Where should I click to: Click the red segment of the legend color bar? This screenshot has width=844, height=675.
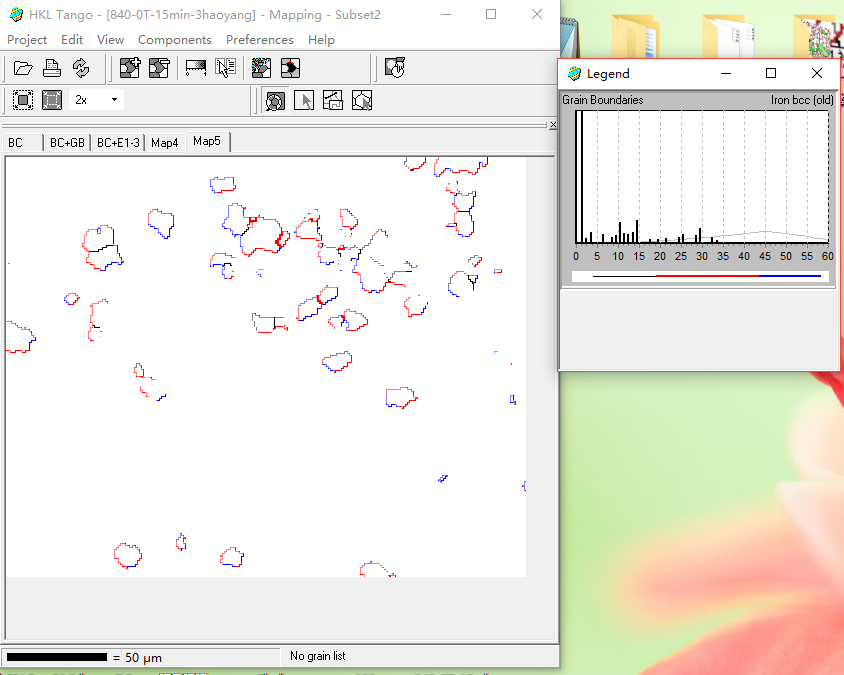click(x=707, y=276)
